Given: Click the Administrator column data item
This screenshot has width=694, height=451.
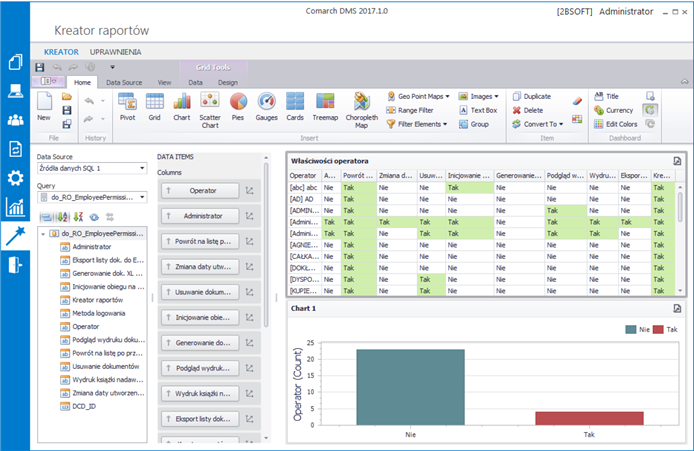Looking at the screenshot, I should [x=200, y=216].
